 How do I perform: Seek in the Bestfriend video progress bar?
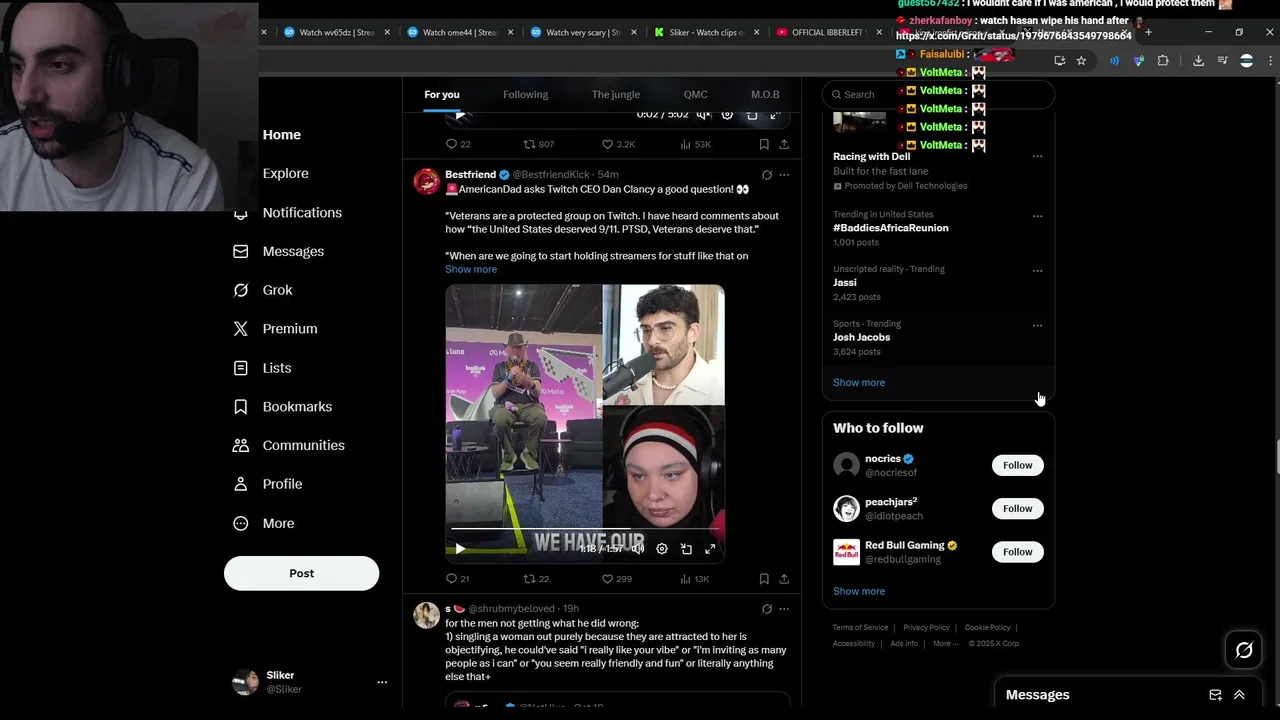pyautogui.click(x=586, y=529)
